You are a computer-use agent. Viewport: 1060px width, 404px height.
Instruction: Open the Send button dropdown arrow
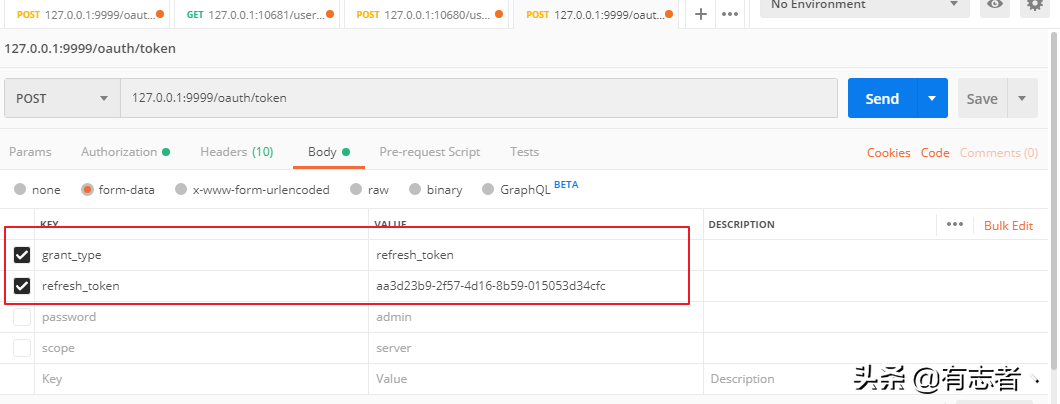(x=932, y=99)
